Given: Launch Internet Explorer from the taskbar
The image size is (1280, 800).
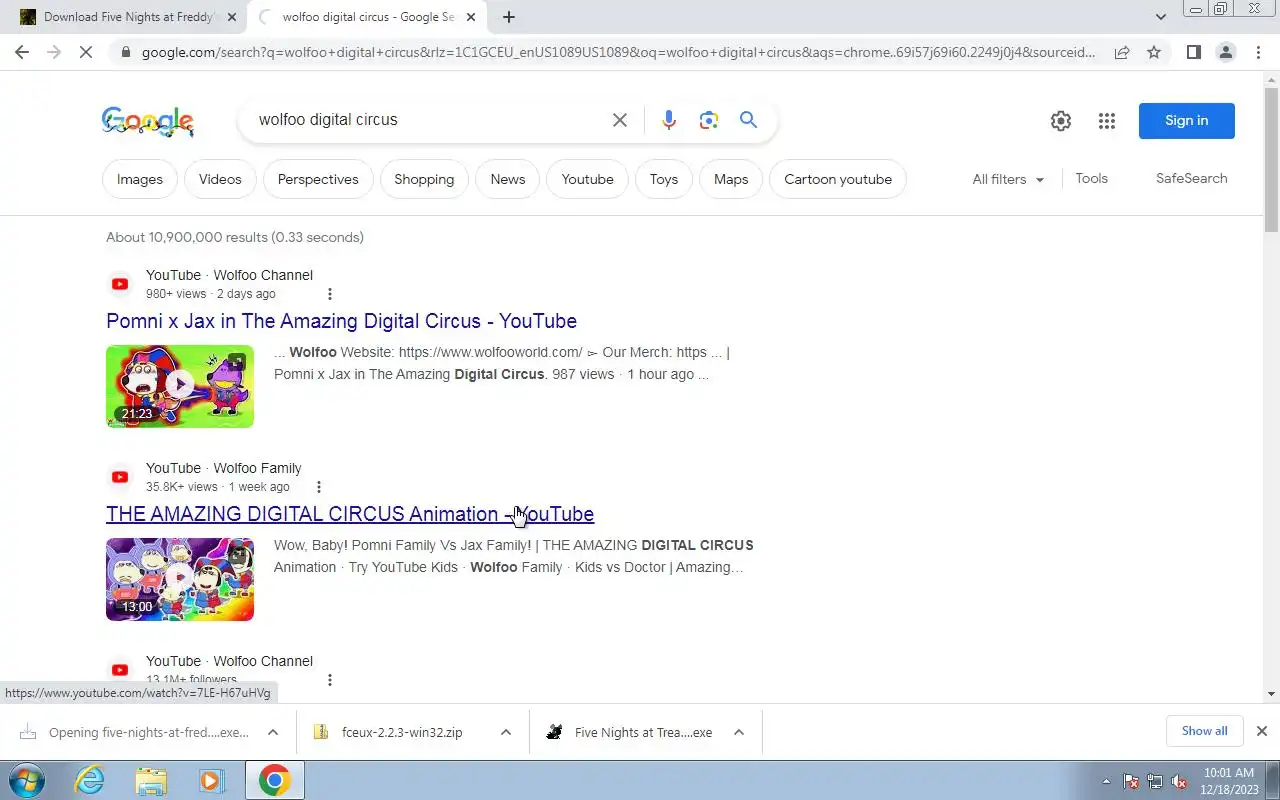Looking at the screenshot, I should pos(90,780).
